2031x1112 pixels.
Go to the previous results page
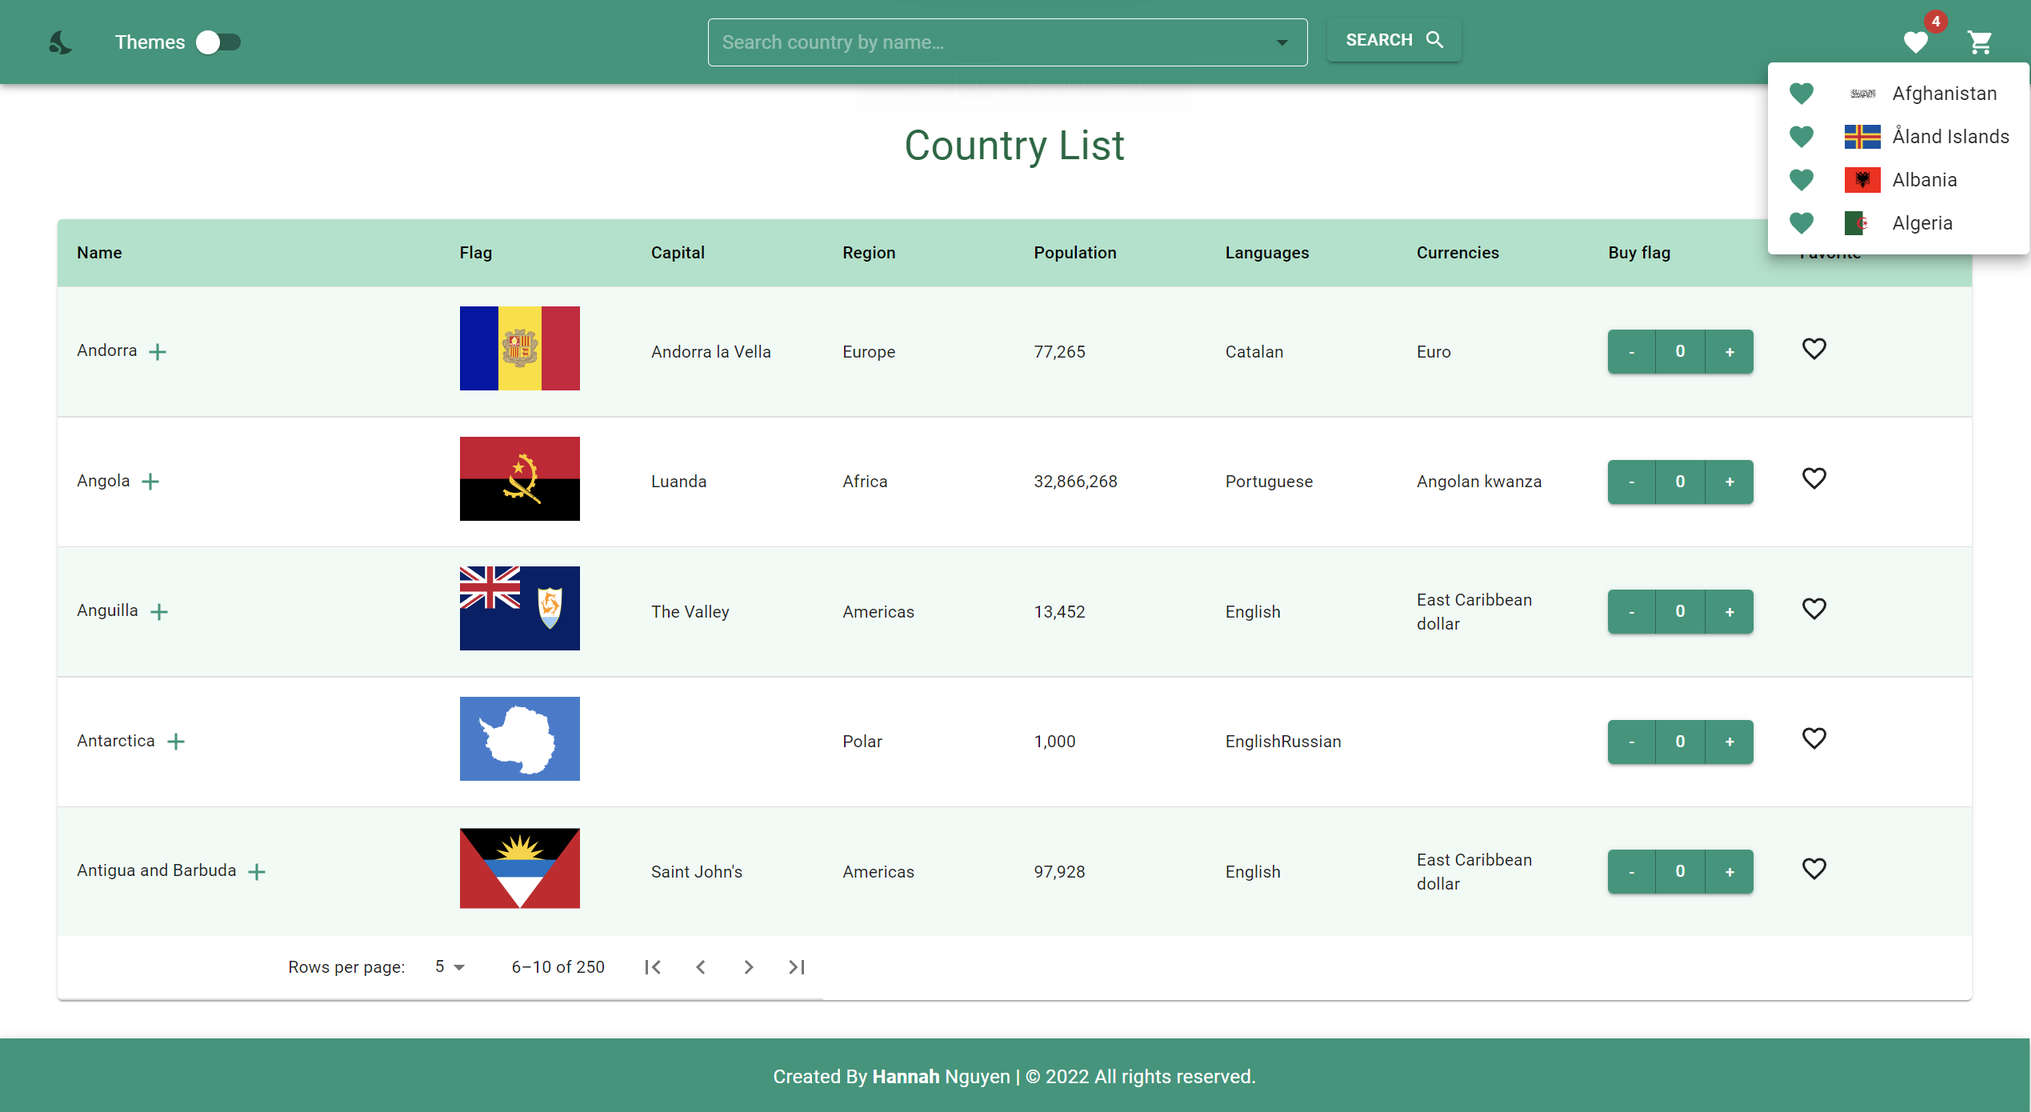point(701,967)
